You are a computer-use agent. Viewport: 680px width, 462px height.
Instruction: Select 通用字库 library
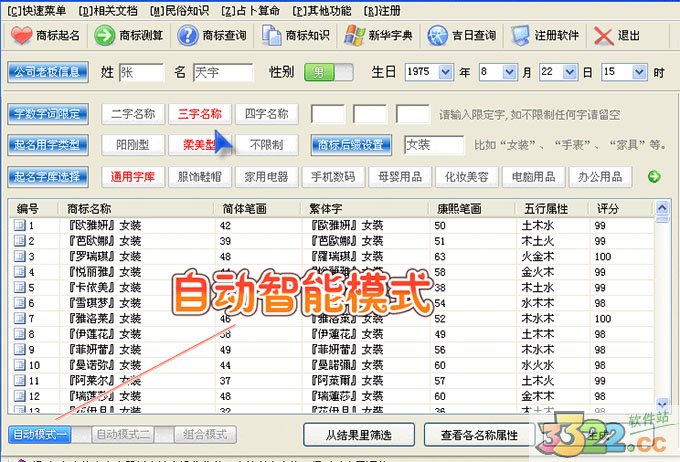[x=133, y=177]
